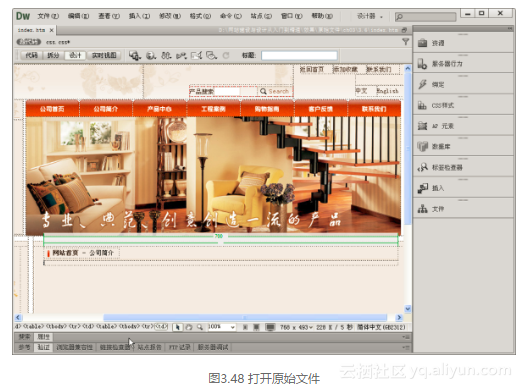522x390 pixels.
Task: Toggle 实时视图 (Live View)
Action: click(x=104, y=55)
